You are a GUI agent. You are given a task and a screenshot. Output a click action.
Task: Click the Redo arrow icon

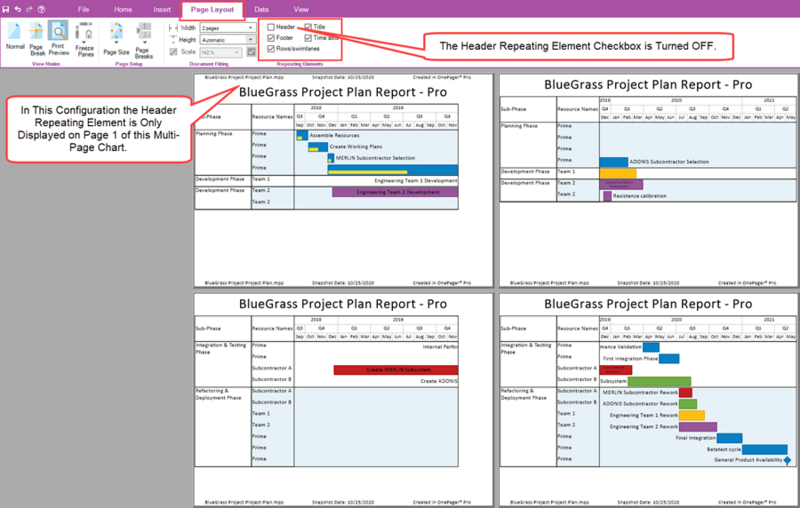(x=30, y=9)
